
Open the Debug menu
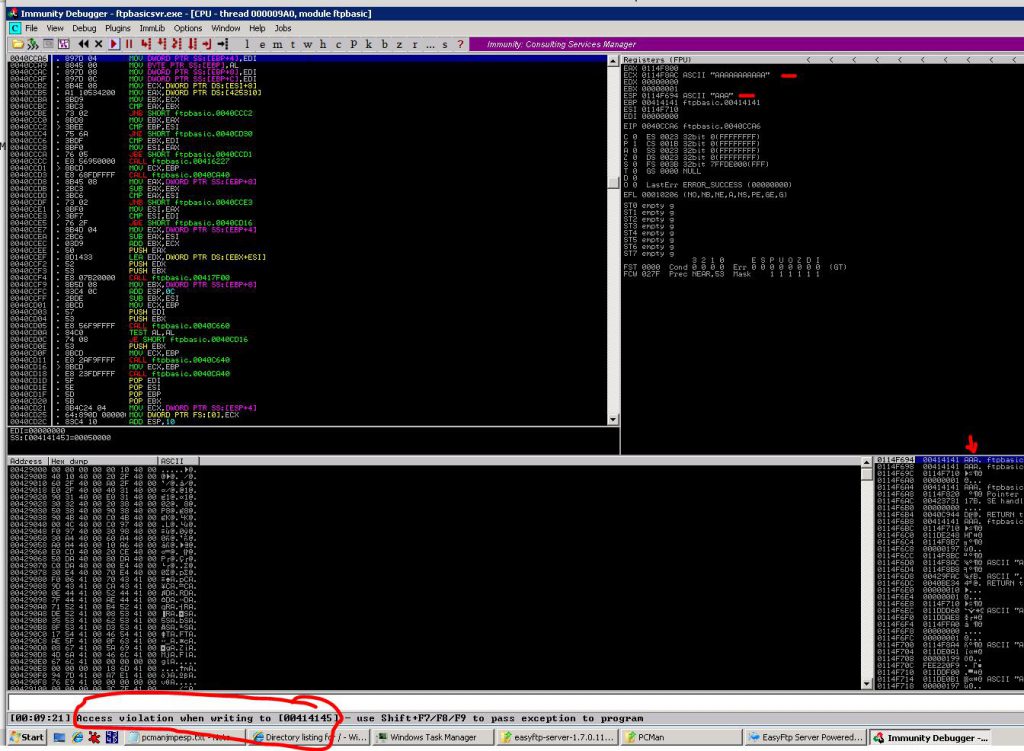pyautogui.click(x=84, y=28)
